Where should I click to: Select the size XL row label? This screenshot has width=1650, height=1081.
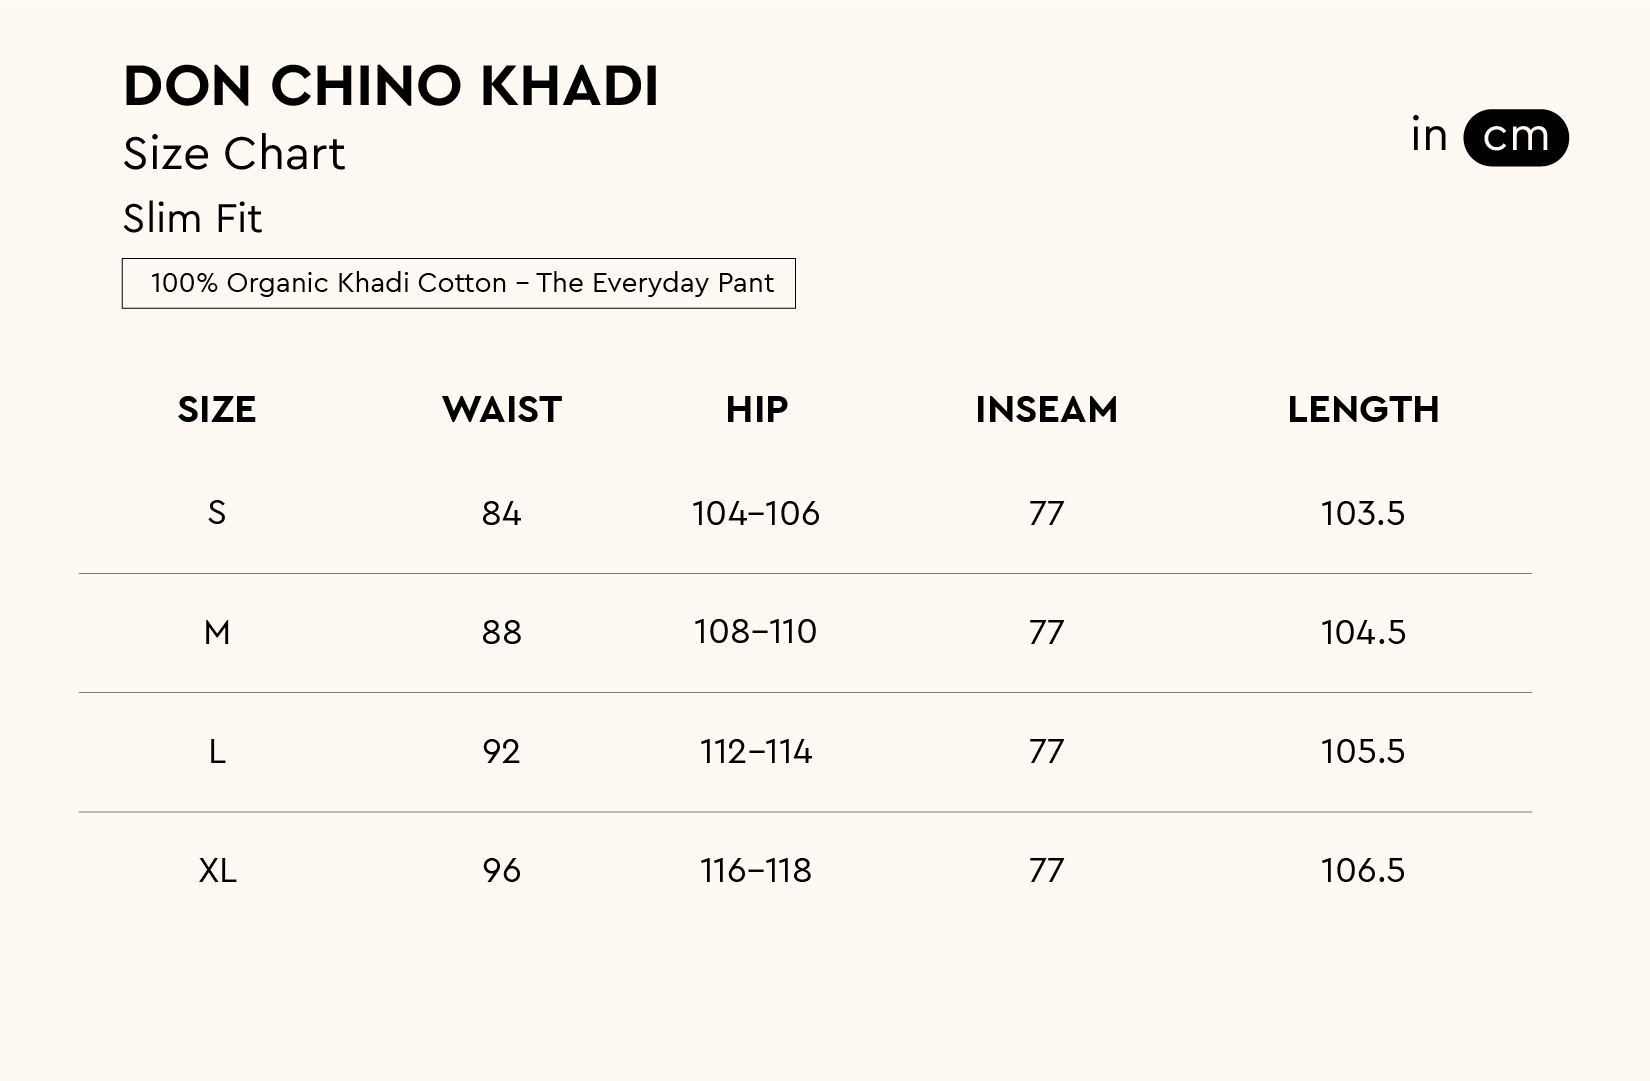tap(218, 870)
